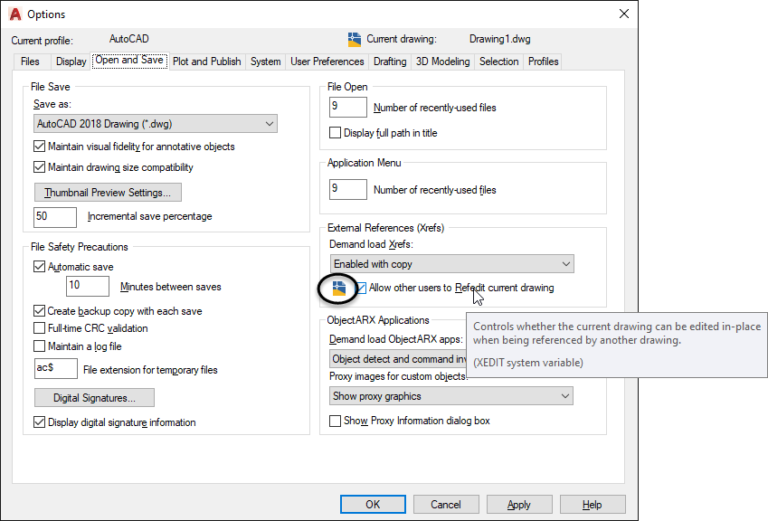Click Thumbnail Preview Settings button
768x521 pixels.
(x=108, y=192)
